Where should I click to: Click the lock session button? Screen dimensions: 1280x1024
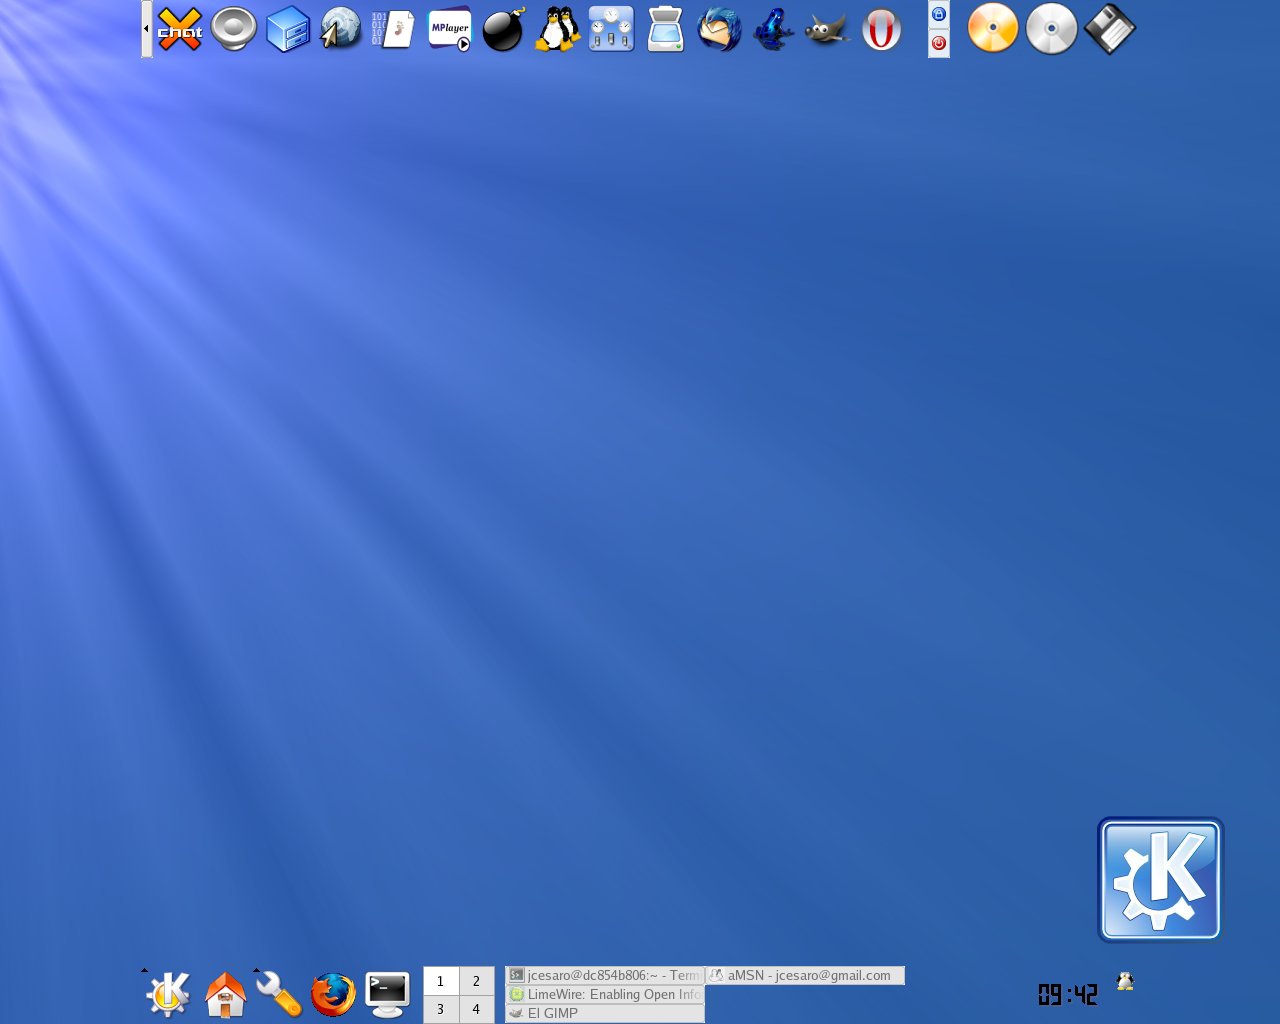pyautogui.click(x=939, y=14)
